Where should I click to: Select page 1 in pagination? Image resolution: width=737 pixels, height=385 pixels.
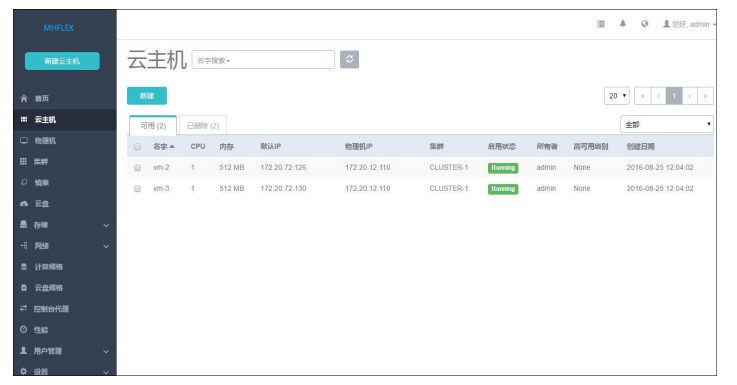[674, 96]
